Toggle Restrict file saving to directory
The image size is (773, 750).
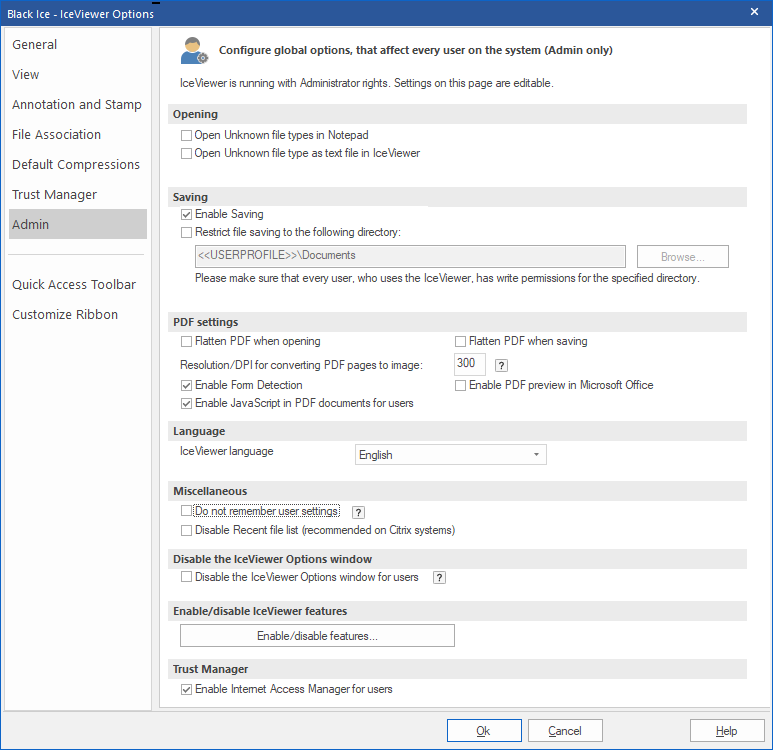(186, 232)
